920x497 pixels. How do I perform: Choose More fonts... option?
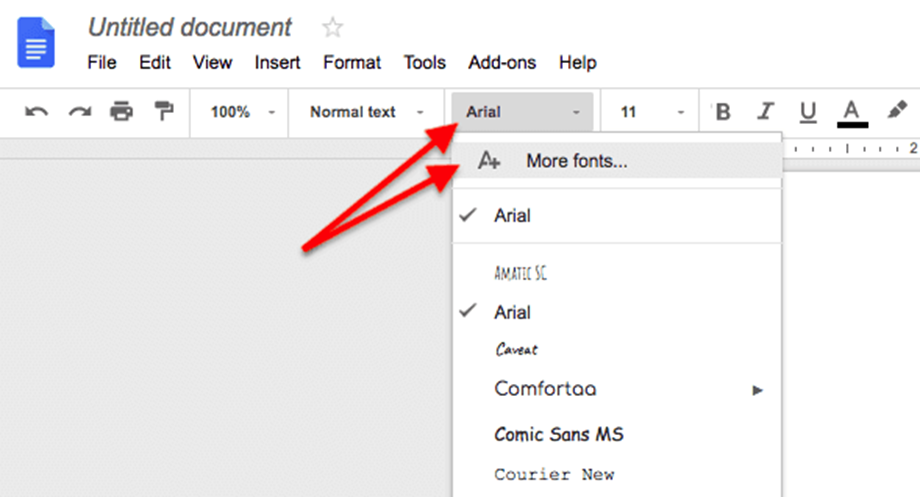coord(617,160)
